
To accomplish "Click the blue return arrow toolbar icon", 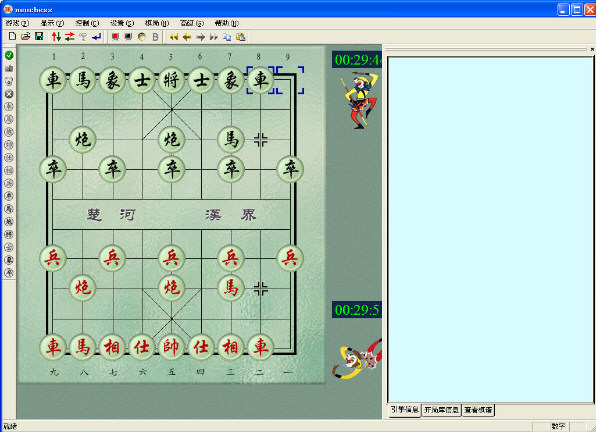I will click(97, 36).
